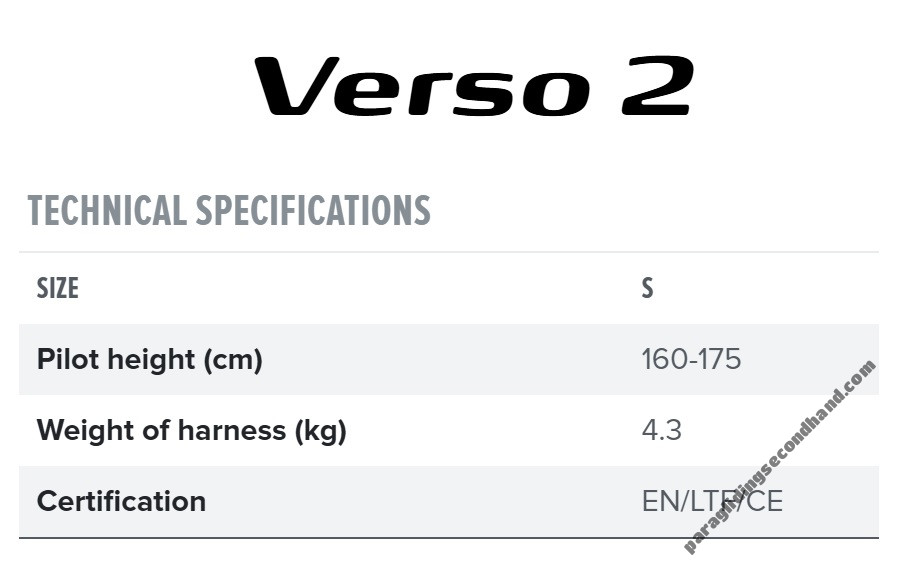Click the Pilot height (cm) label
The image size is (898, 576).
coord(149,359)
